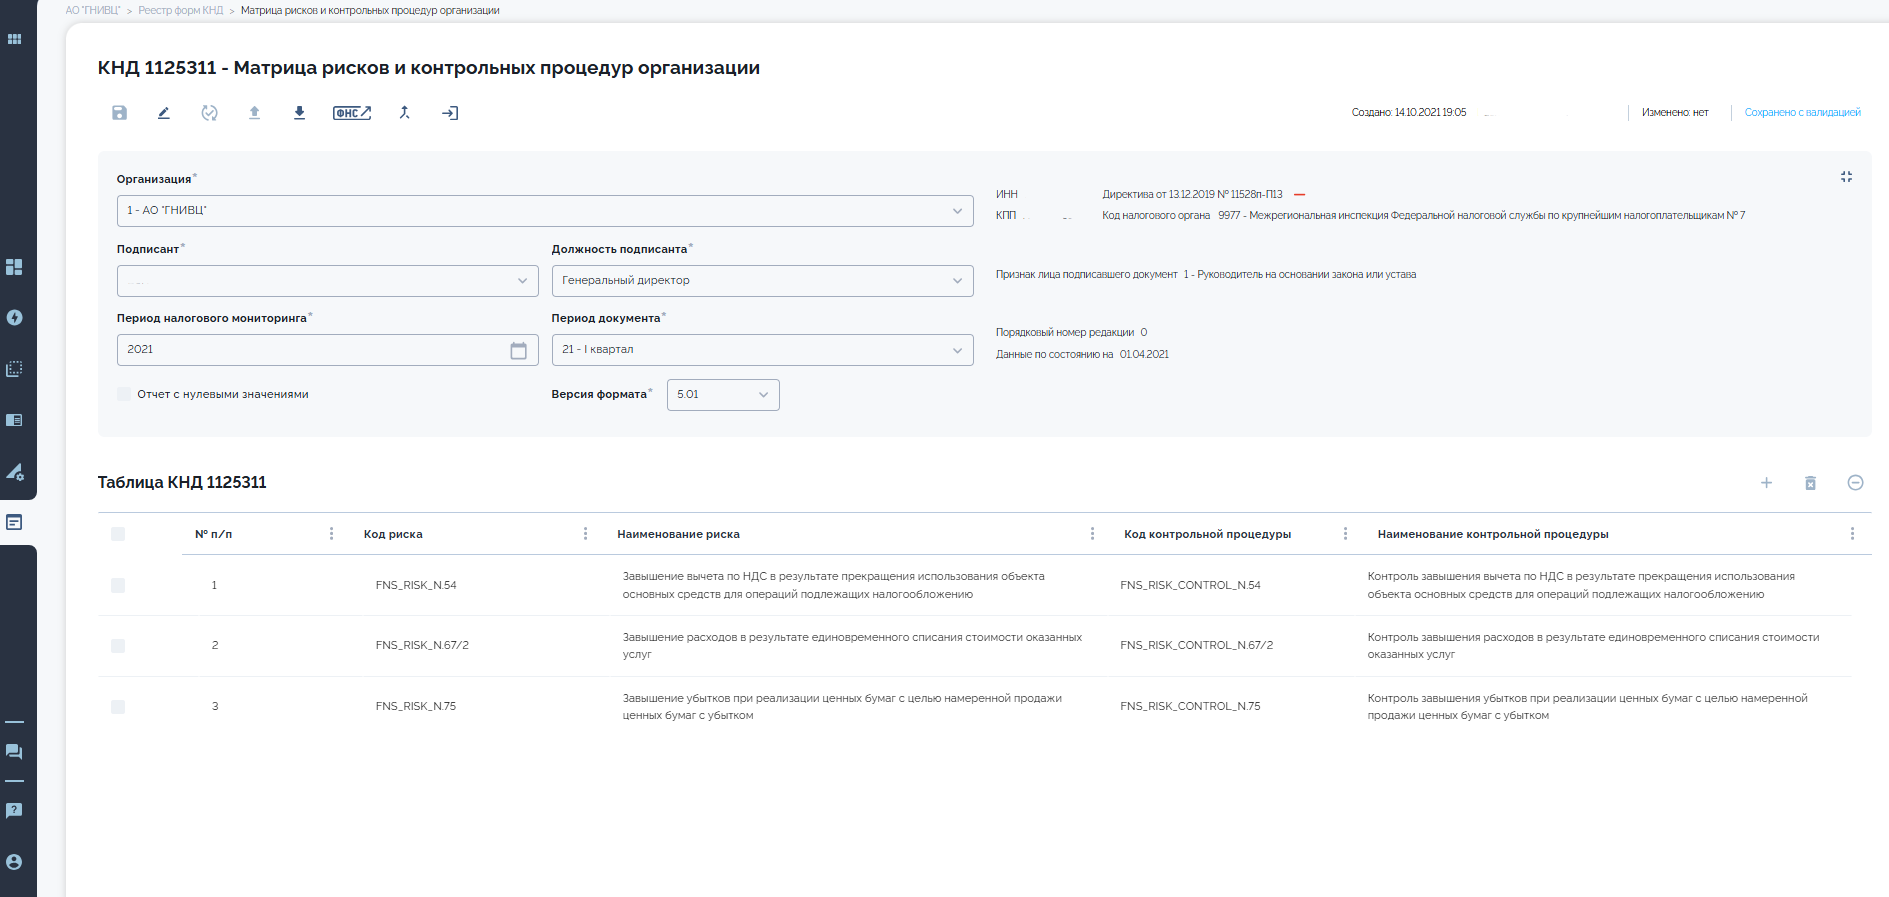
Task: Open column menu for 'Код риска'
Action: [585, 534]
